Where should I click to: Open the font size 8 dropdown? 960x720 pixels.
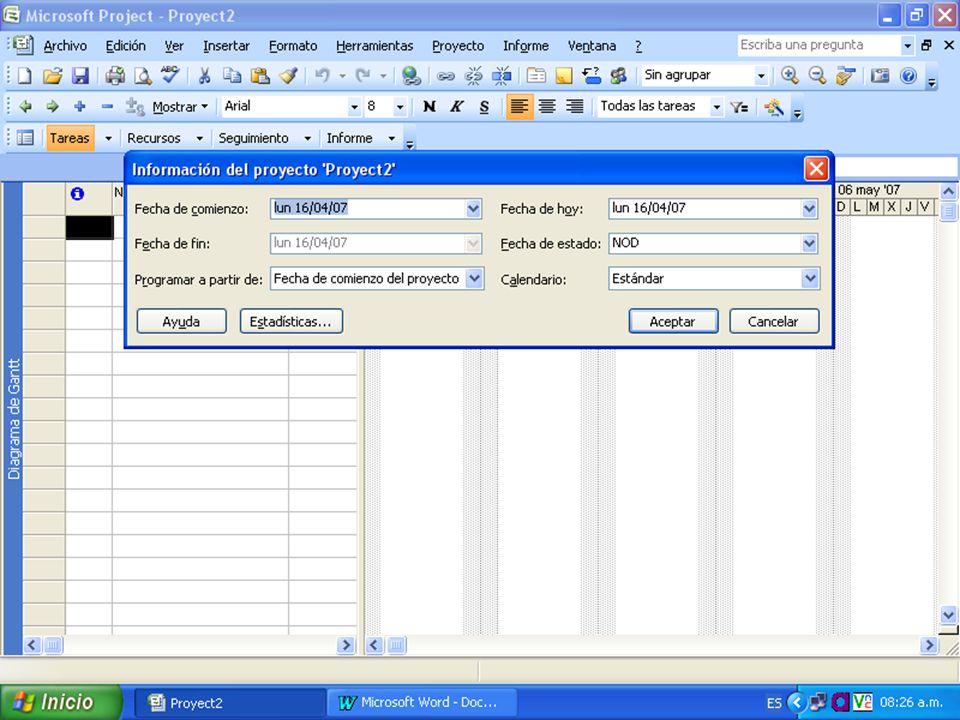[399, 107]
